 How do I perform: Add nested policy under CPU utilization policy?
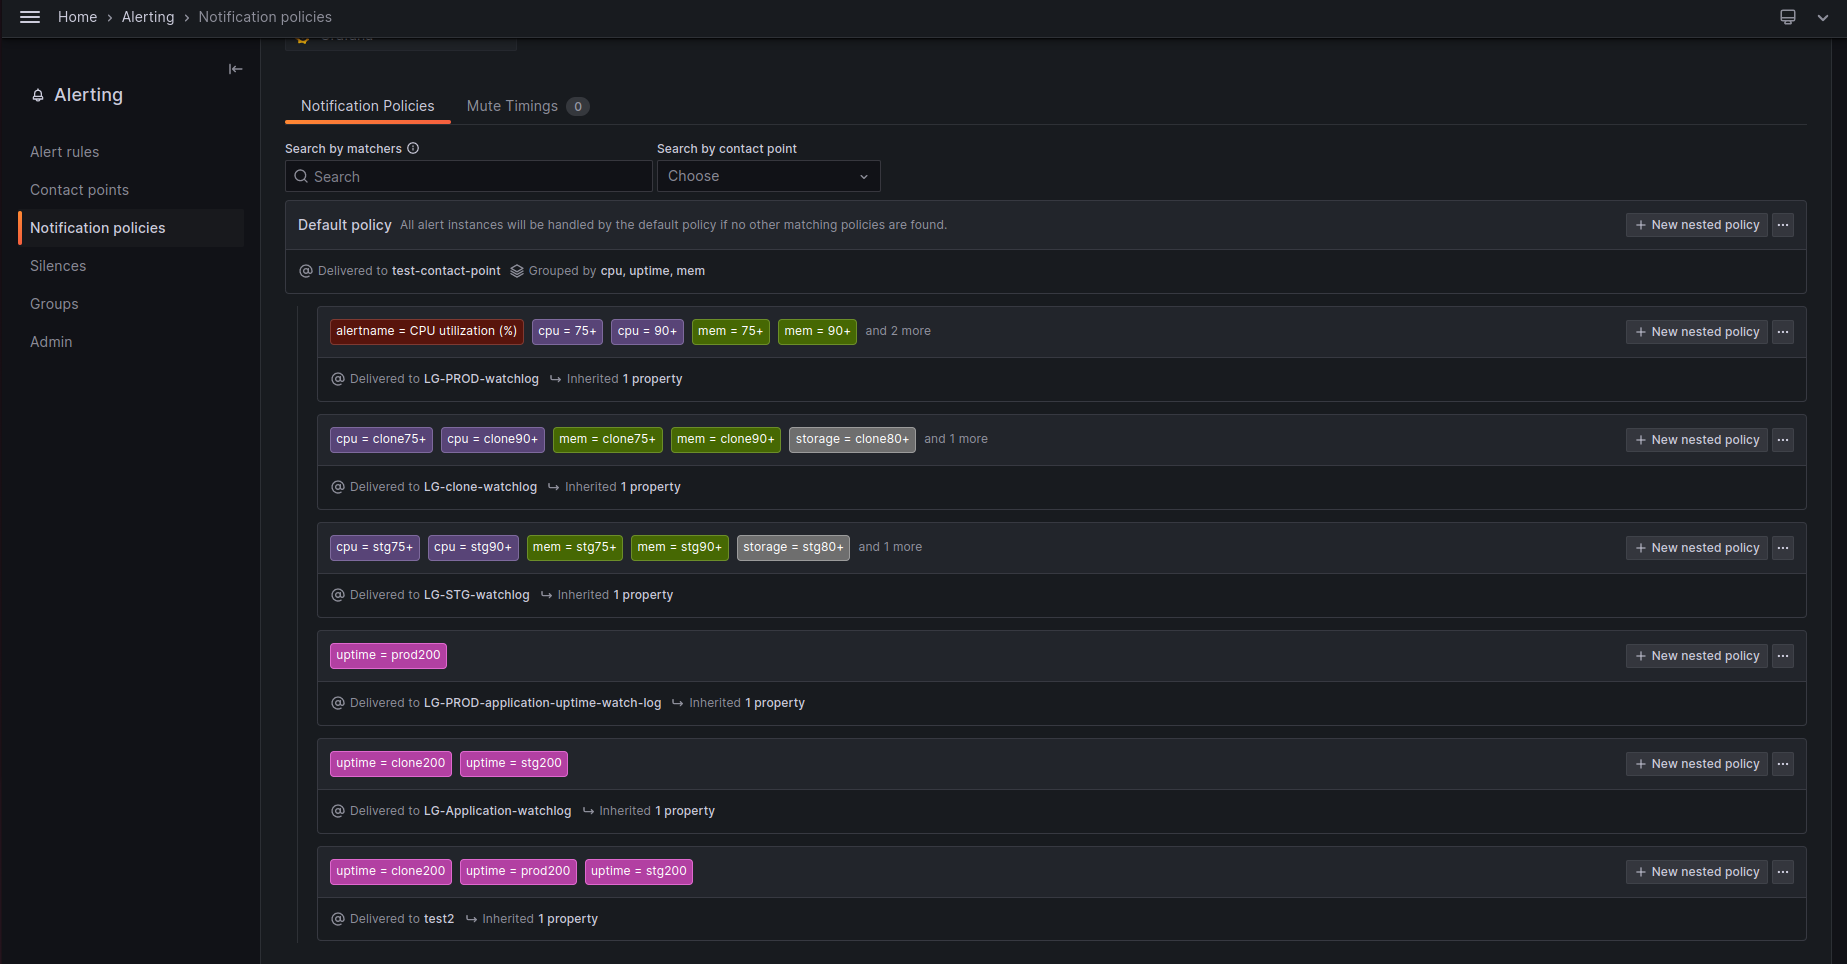[x=1697, y=332]
